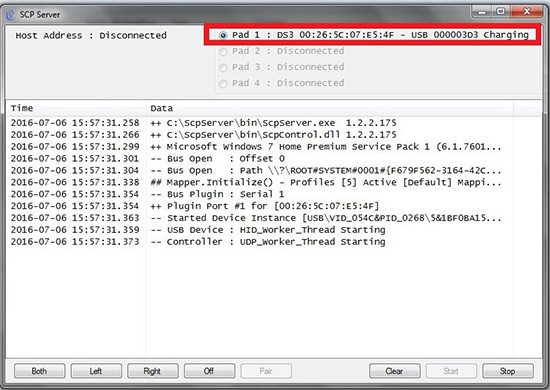
Task: Click the SCP Server window title text
Action: tap(40, 14)
